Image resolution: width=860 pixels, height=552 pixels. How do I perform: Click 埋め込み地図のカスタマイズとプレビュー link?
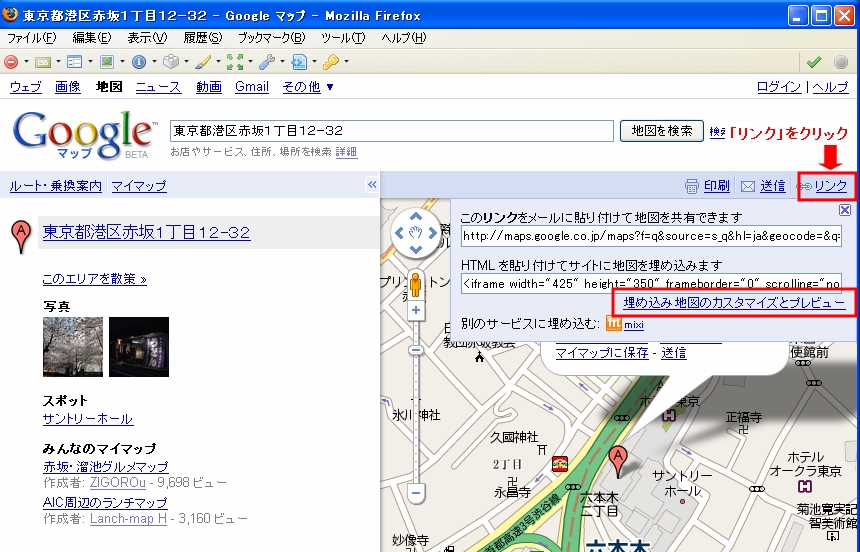click(x=734, y=303)
